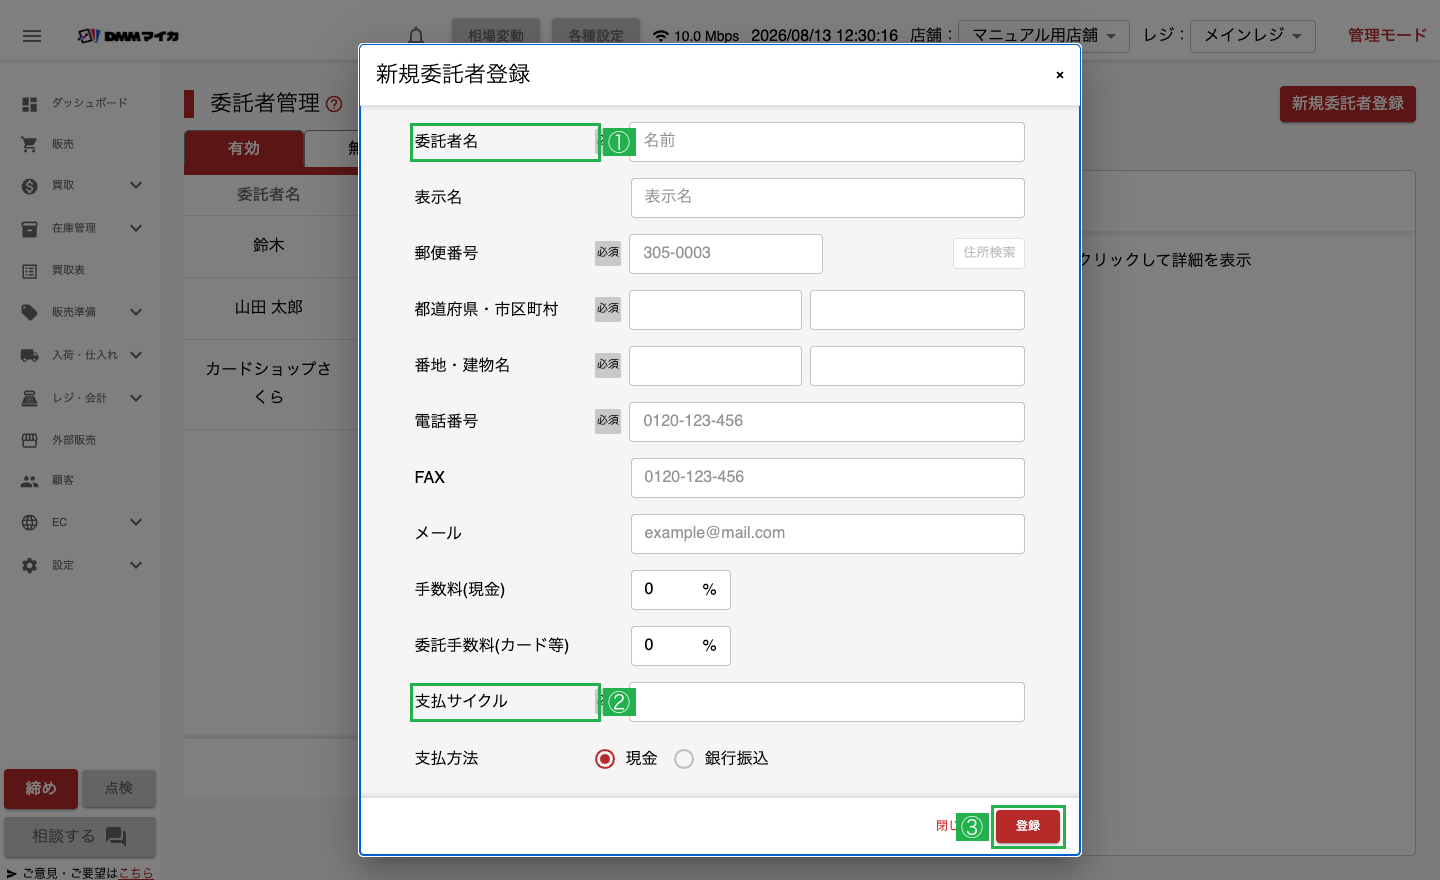Click the chat icon on 相談する
This screenshot has width=1440, height=880.
(116, 837)
